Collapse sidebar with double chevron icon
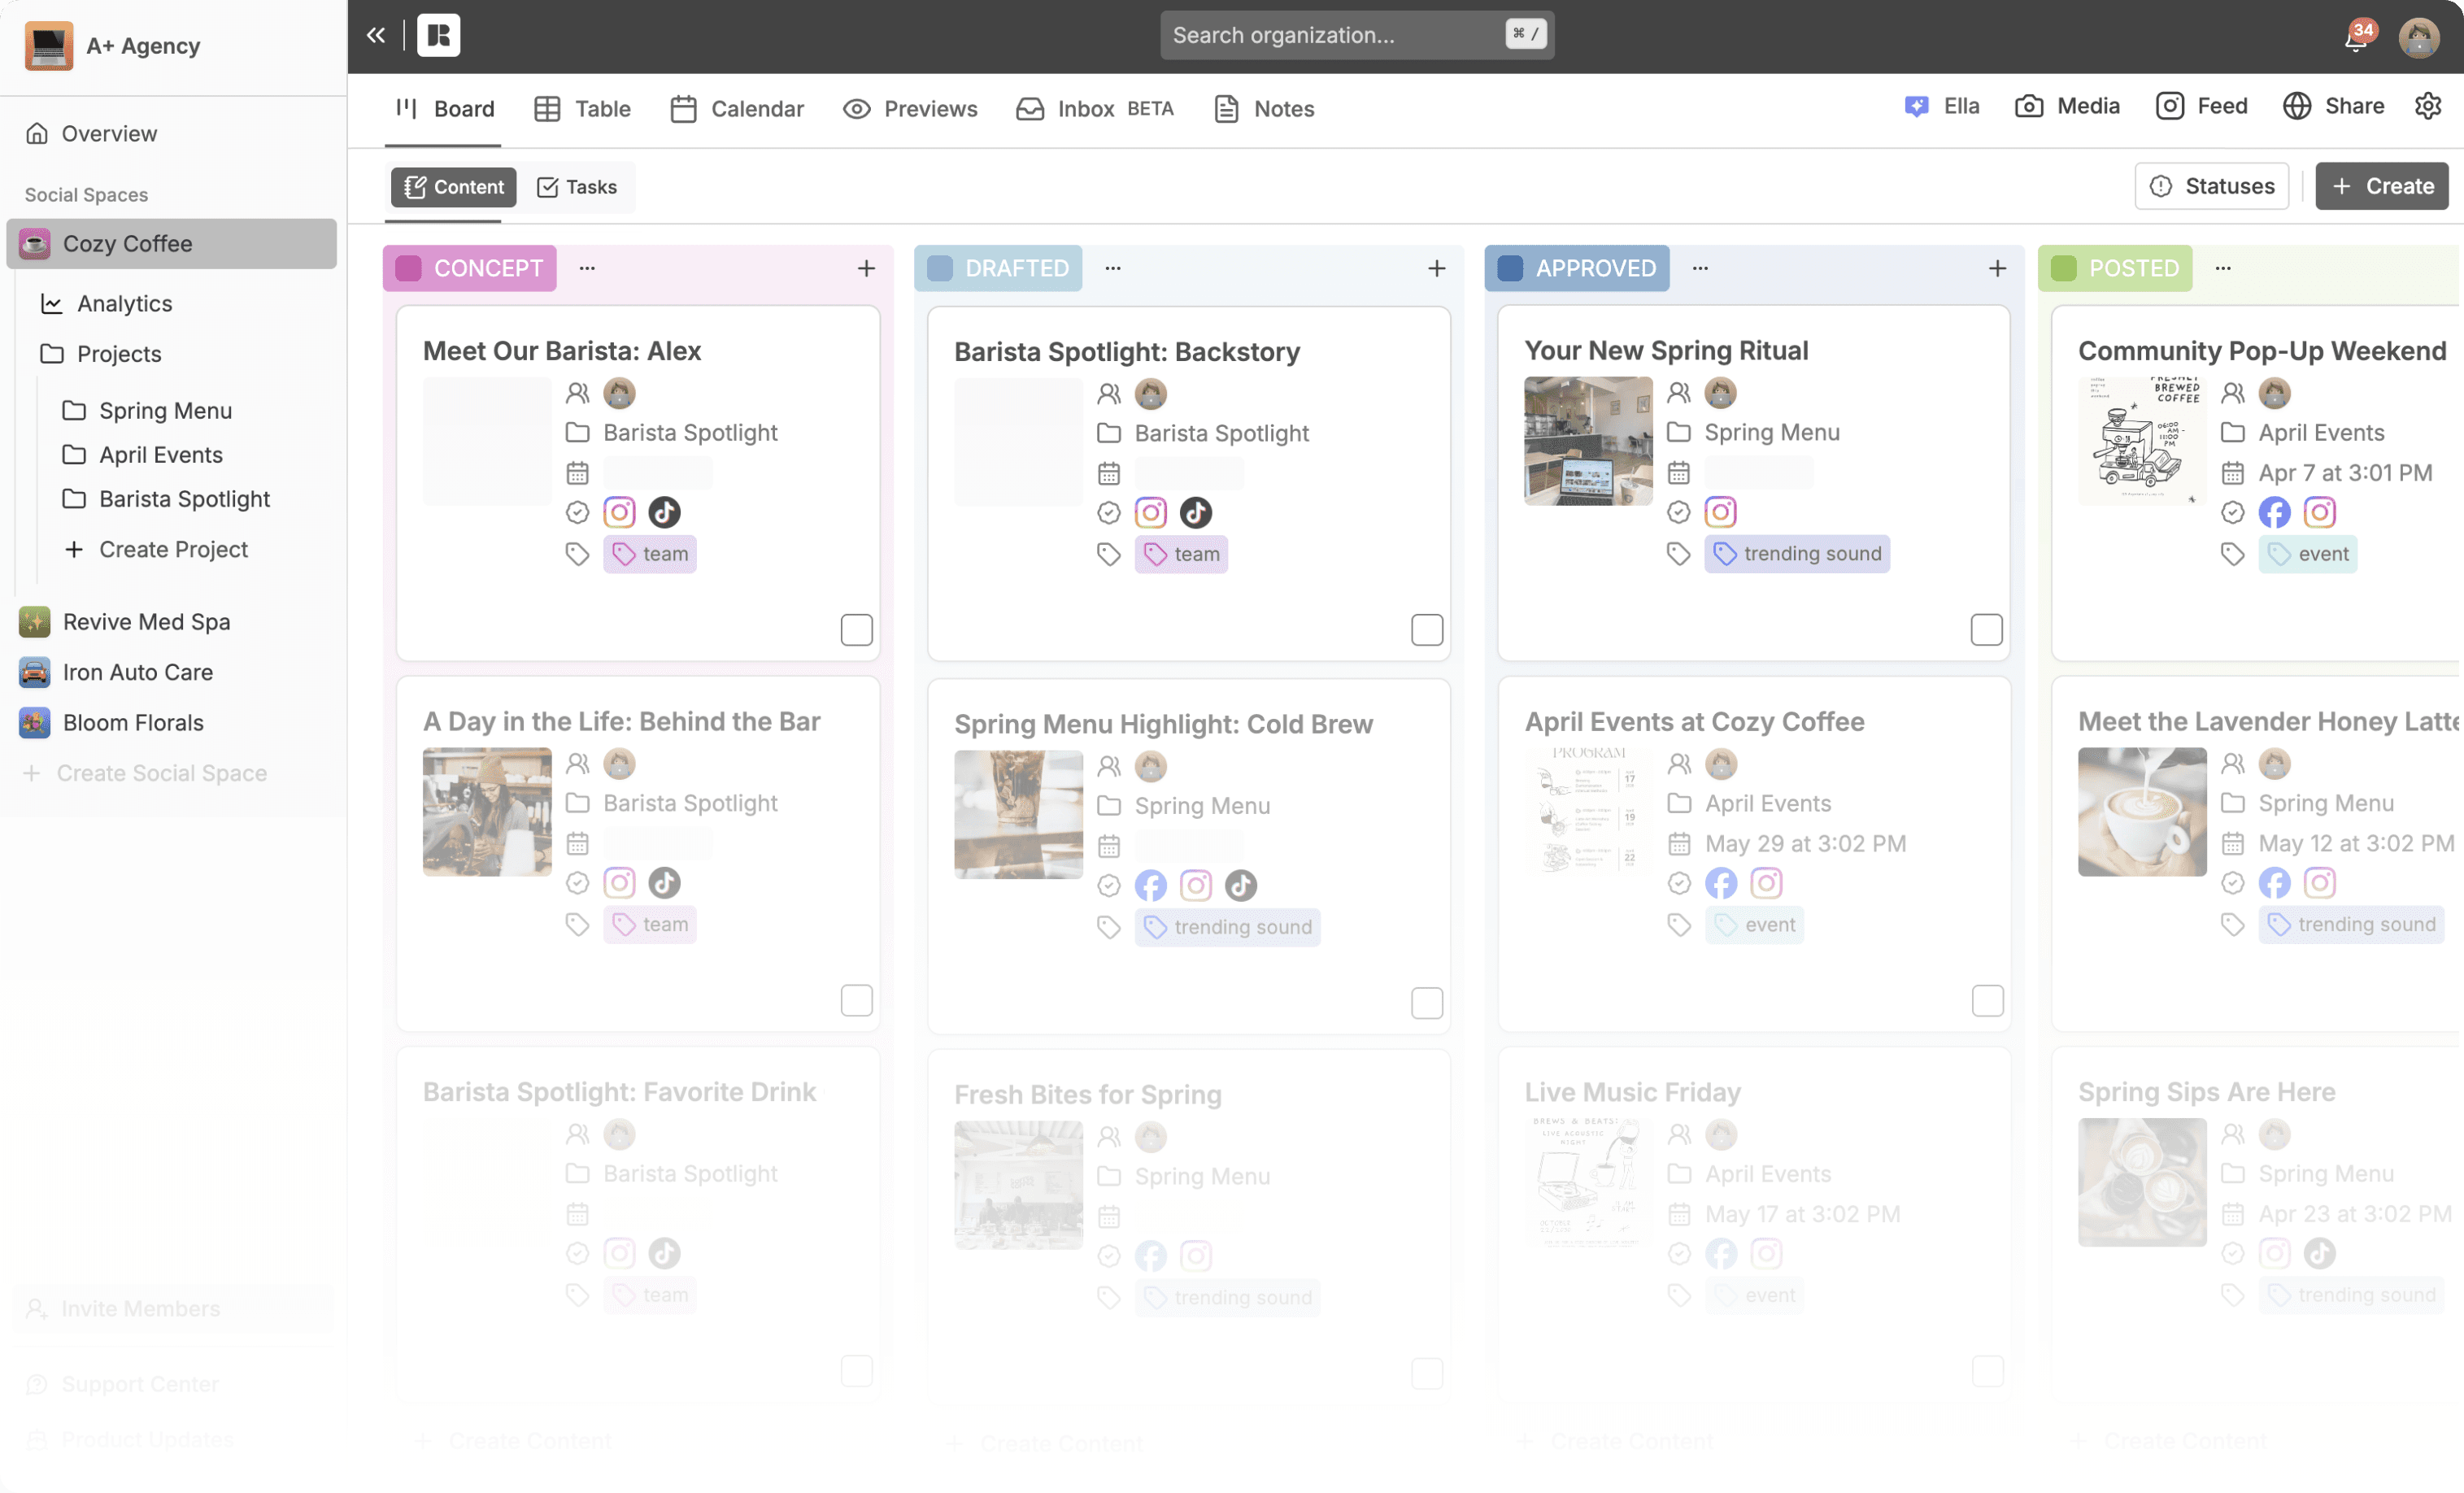The height and width of the screenshot is (1493, 2464). (375, 35)
